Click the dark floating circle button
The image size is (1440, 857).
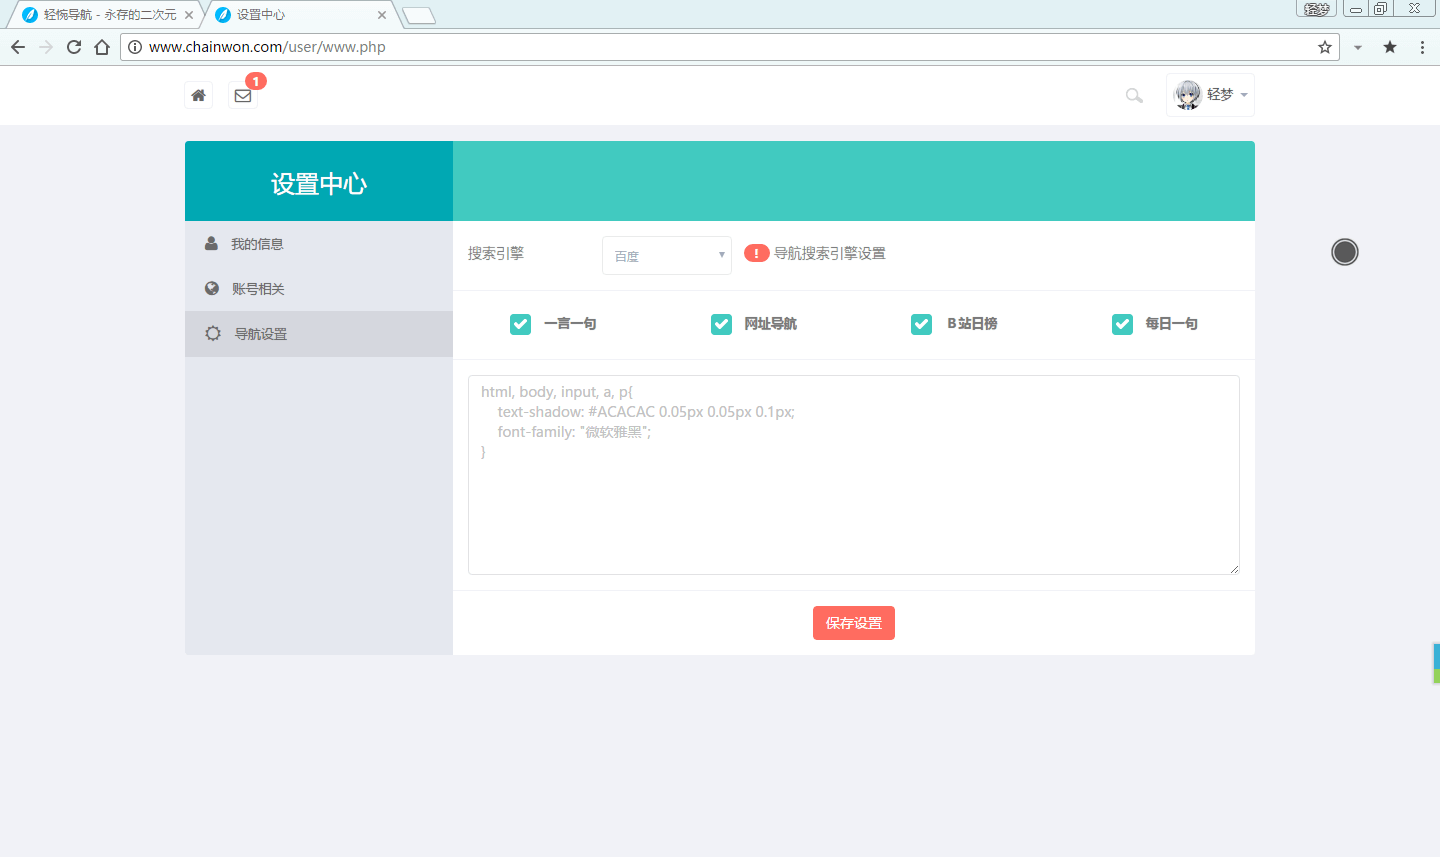pos(1345,252)
